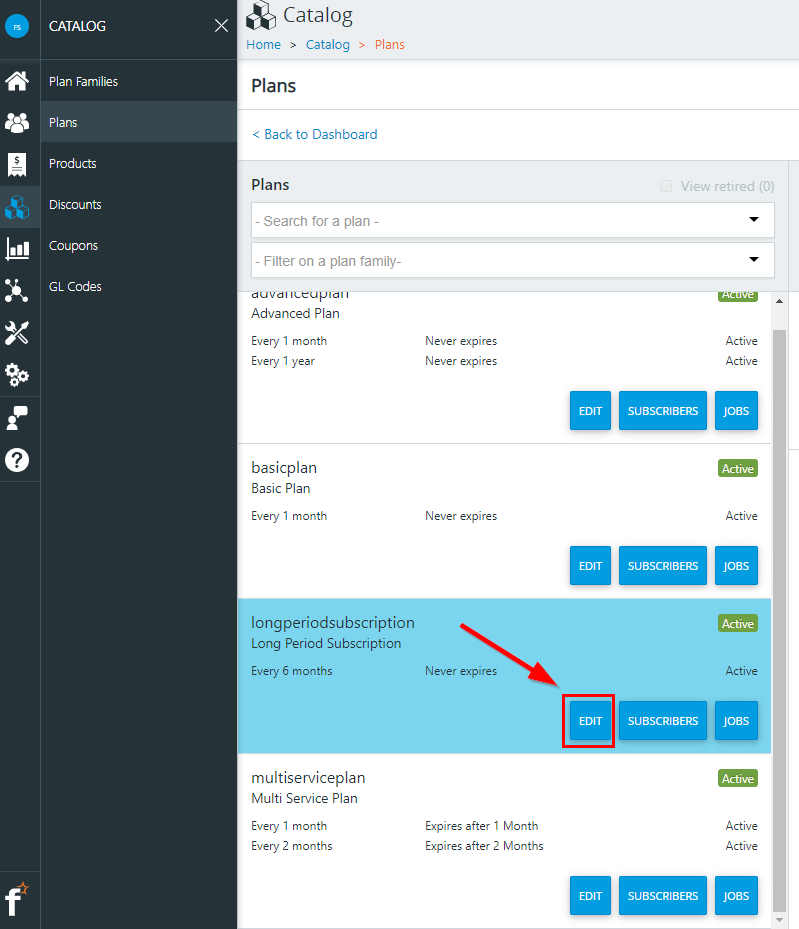Open the Reports bar chart icon
This screenshot has width=799, height=929.
click(x=17, y=249)
